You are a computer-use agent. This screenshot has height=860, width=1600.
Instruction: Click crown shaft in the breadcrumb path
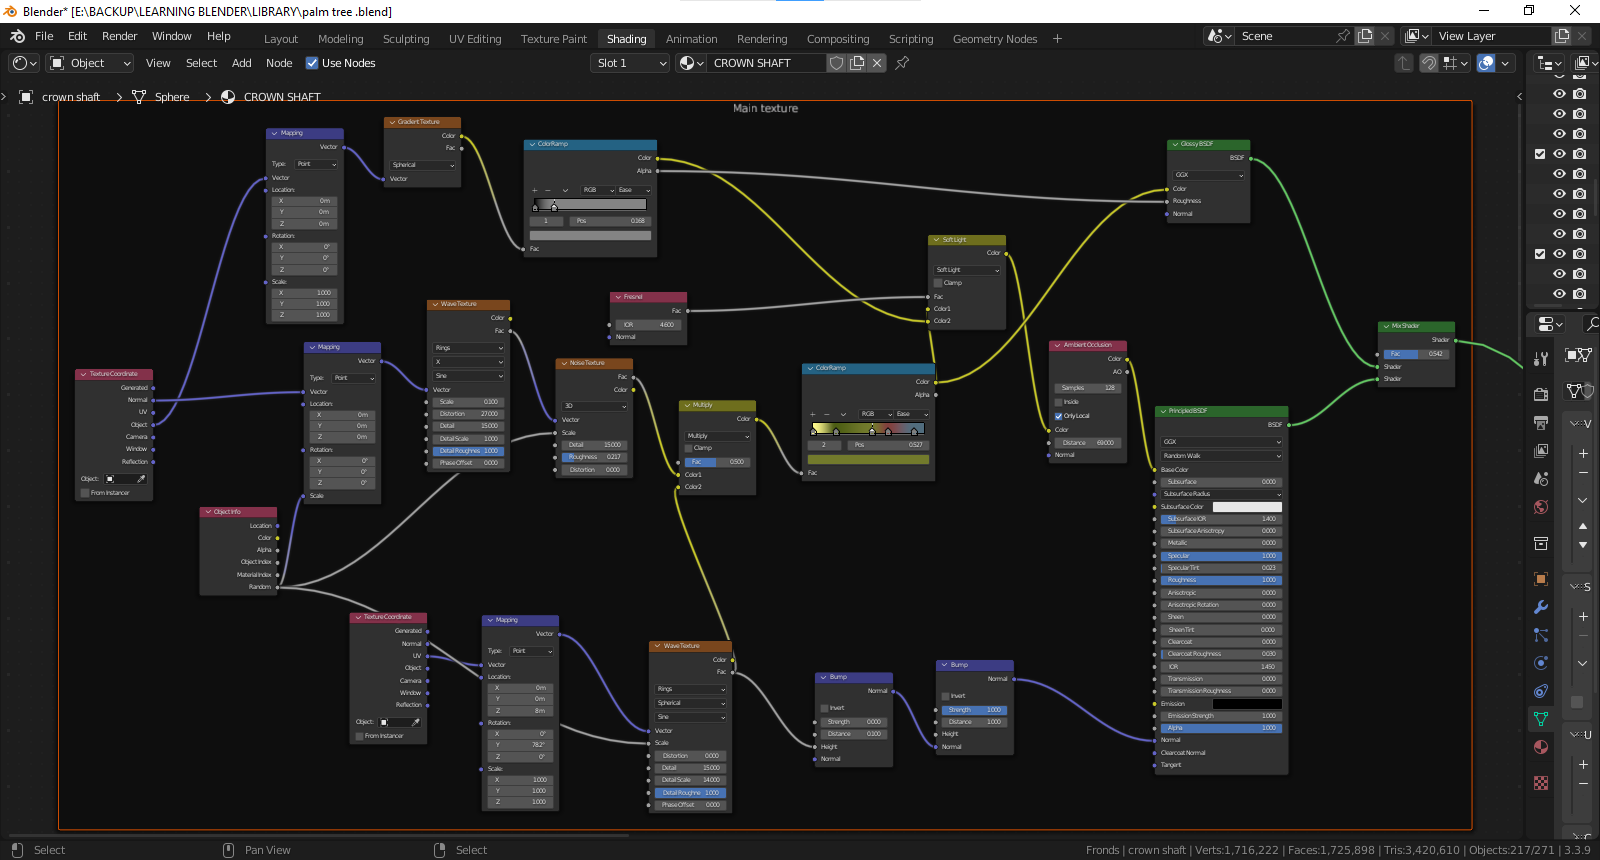click(x=71, y=97)
